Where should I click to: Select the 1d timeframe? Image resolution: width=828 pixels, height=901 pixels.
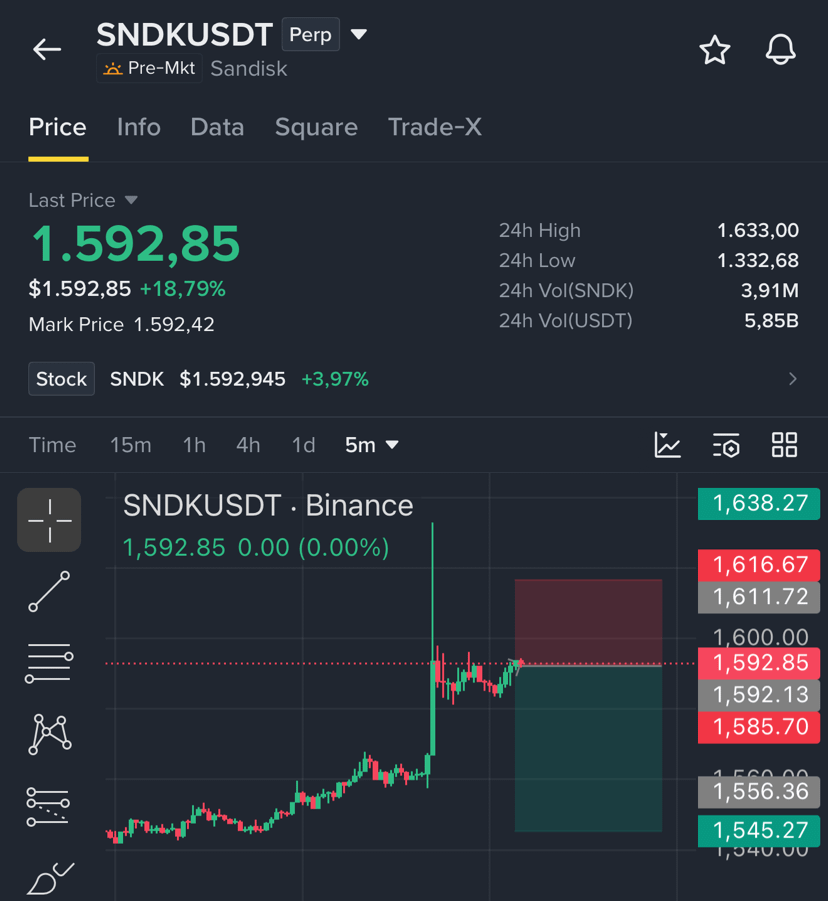coord(303,445)
